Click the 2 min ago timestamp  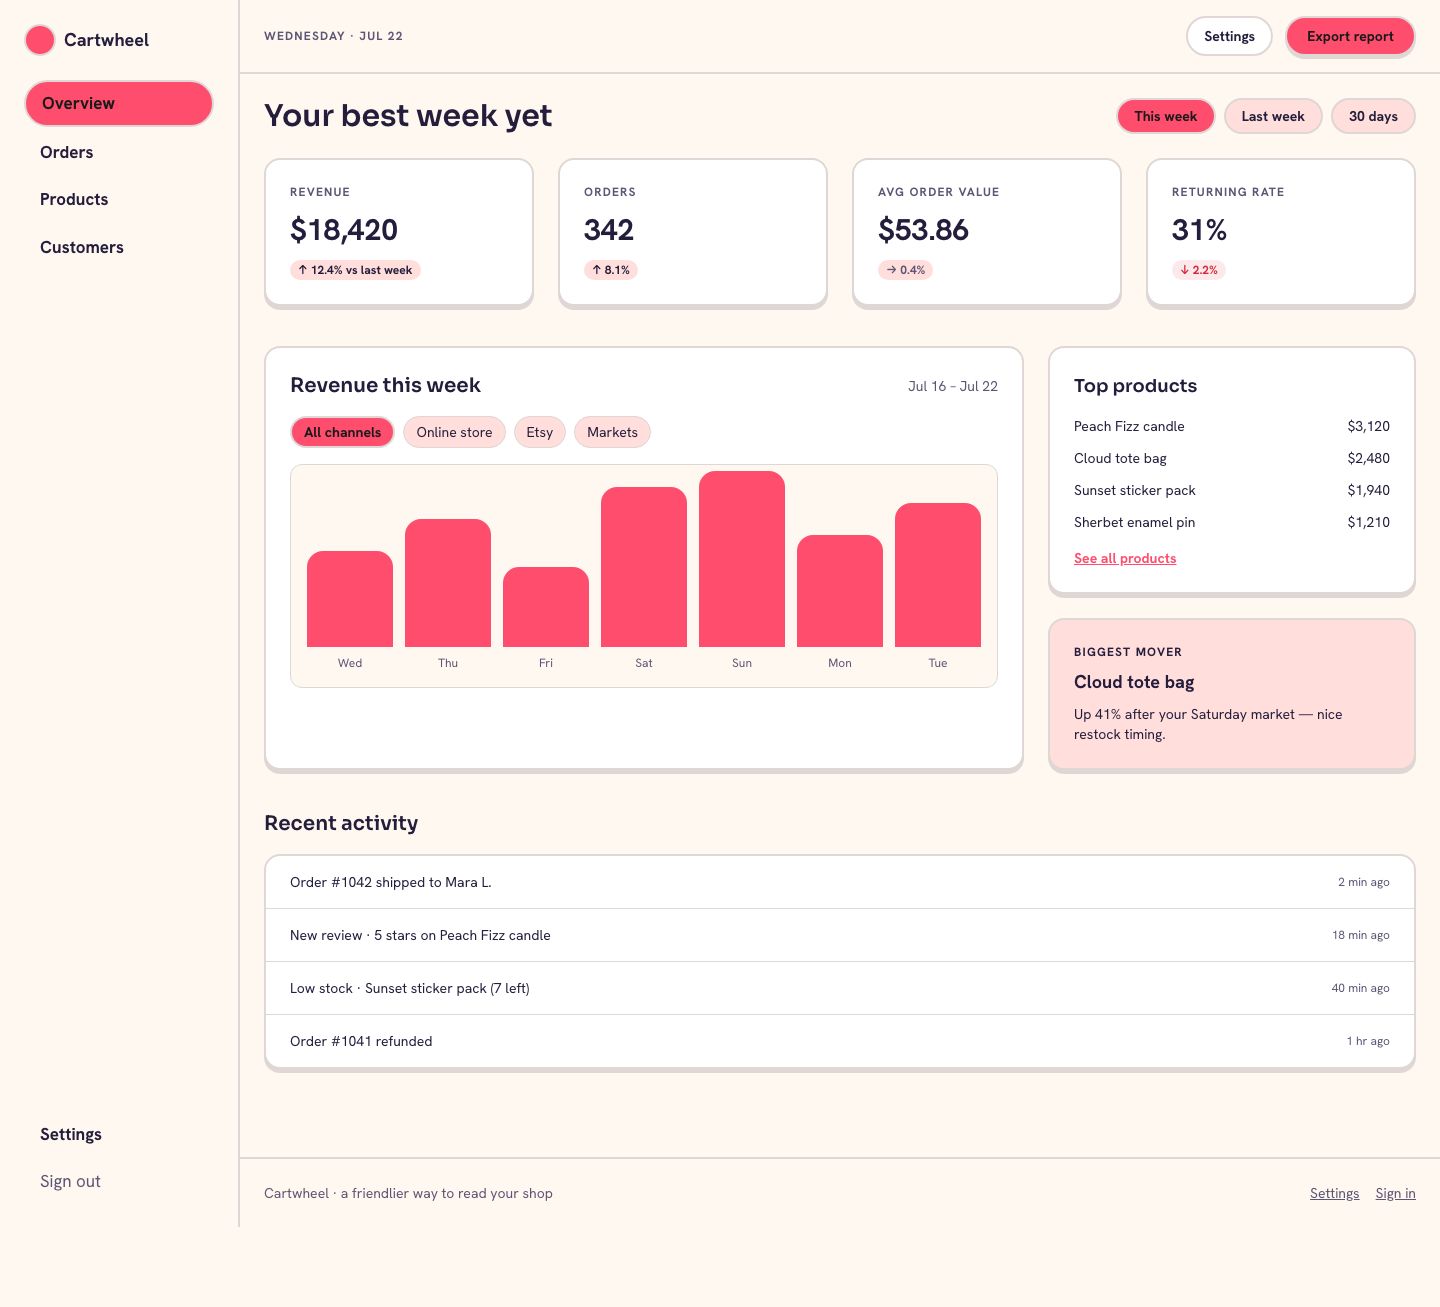tap(1364, 882)
